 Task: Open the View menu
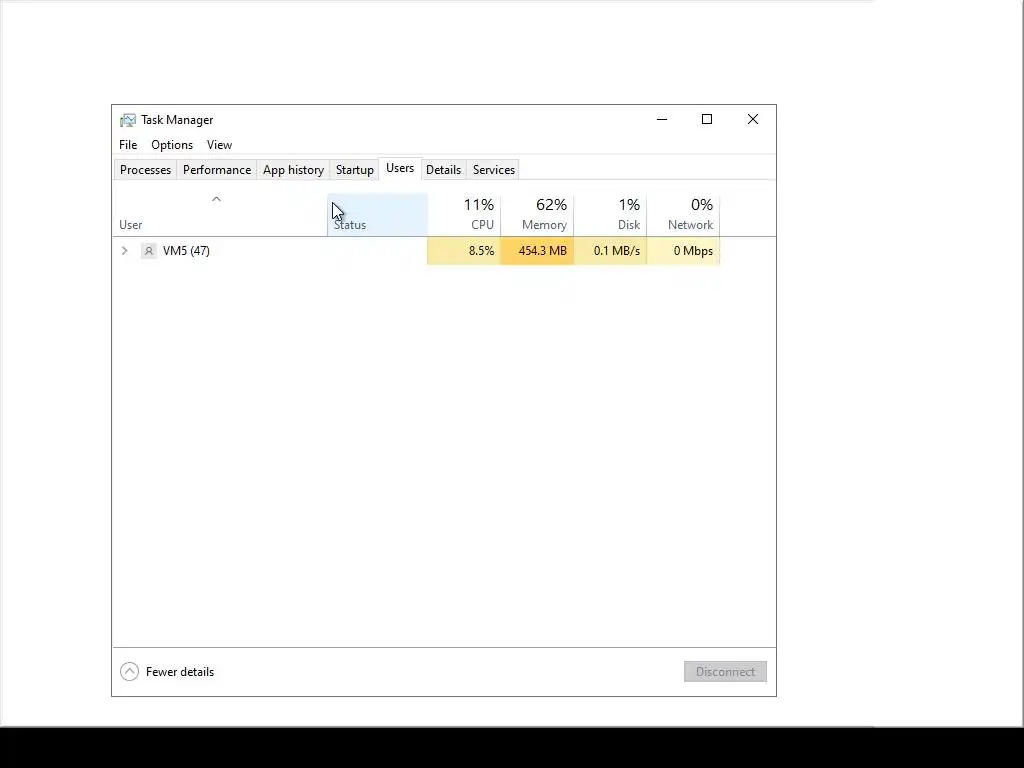[x=219, y=145]
